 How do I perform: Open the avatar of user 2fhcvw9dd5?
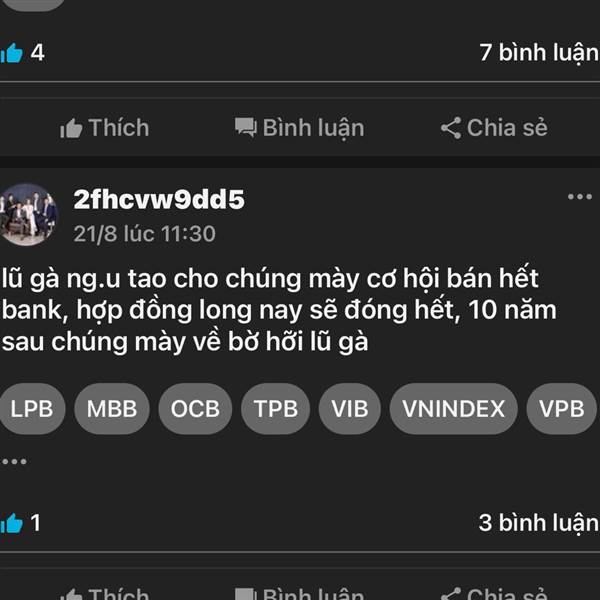[28, 215]
